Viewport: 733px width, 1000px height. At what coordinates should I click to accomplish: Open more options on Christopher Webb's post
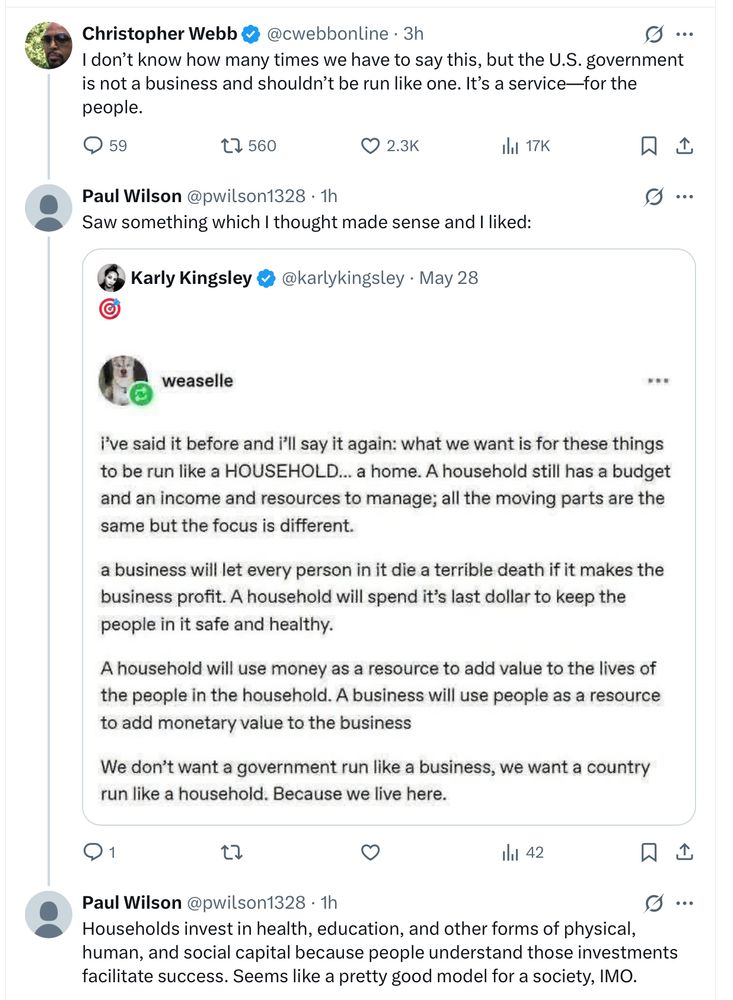click(685, 34)
